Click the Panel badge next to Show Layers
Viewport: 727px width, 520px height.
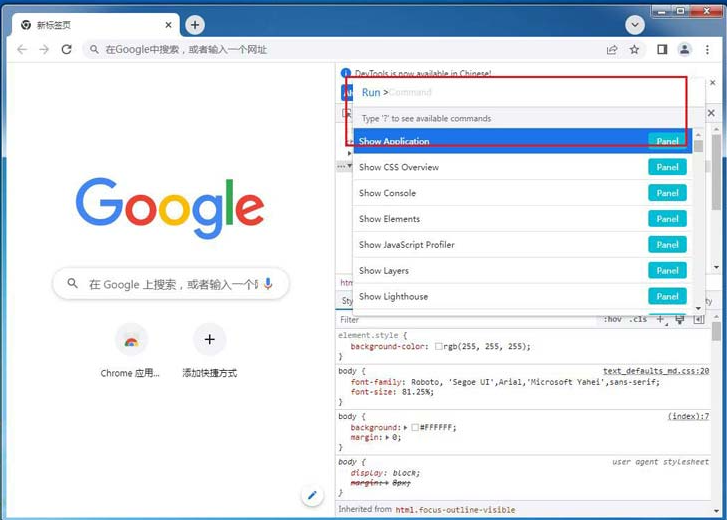667,271
